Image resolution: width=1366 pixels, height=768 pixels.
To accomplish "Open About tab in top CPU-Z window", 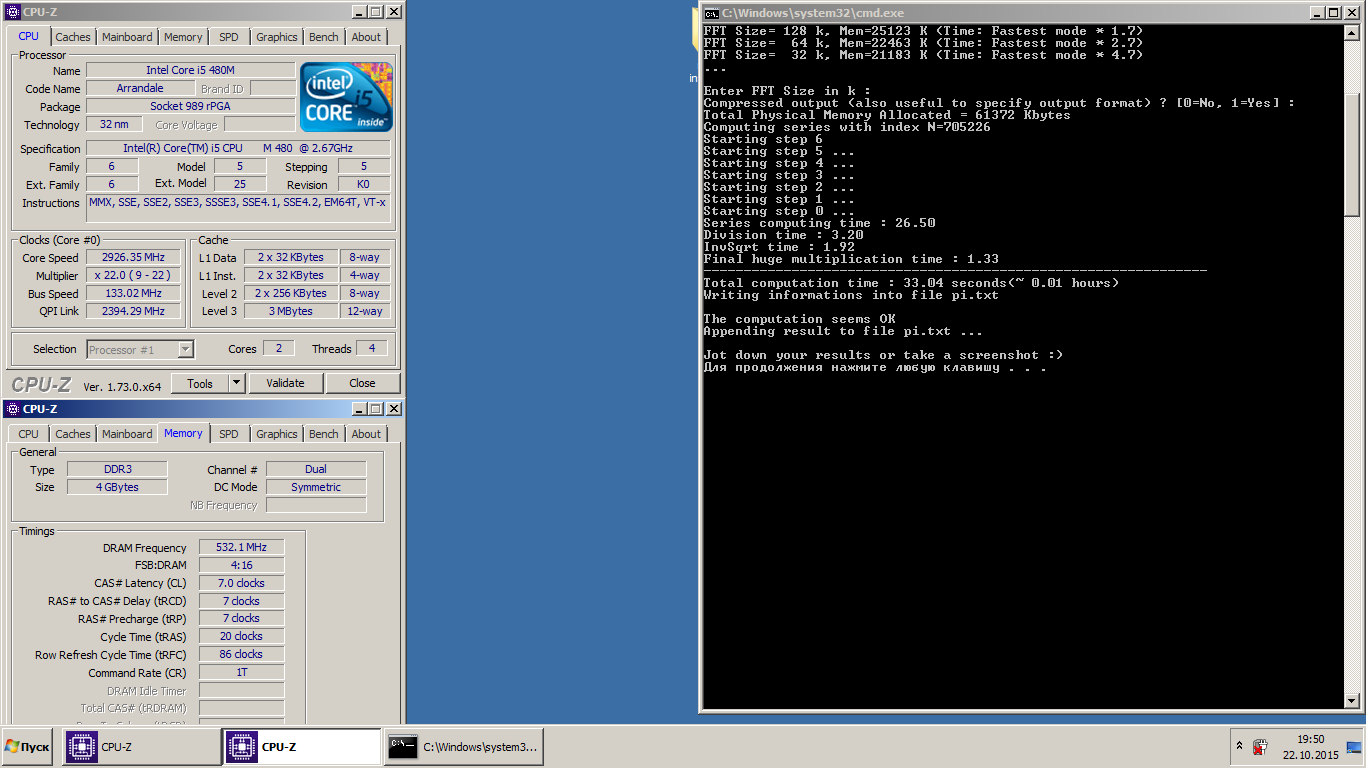I will click(x=366, y=37).
